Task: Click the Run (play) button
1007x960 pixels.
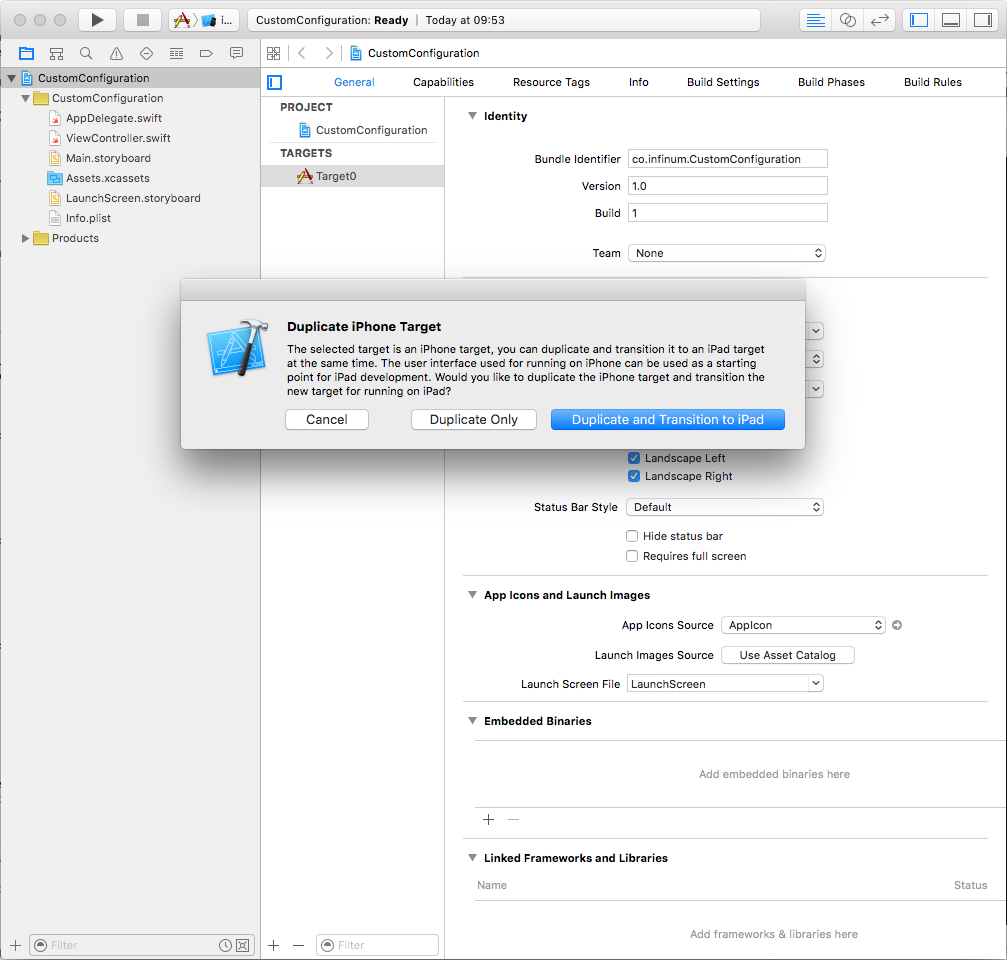Action: (x=97, y=20)
